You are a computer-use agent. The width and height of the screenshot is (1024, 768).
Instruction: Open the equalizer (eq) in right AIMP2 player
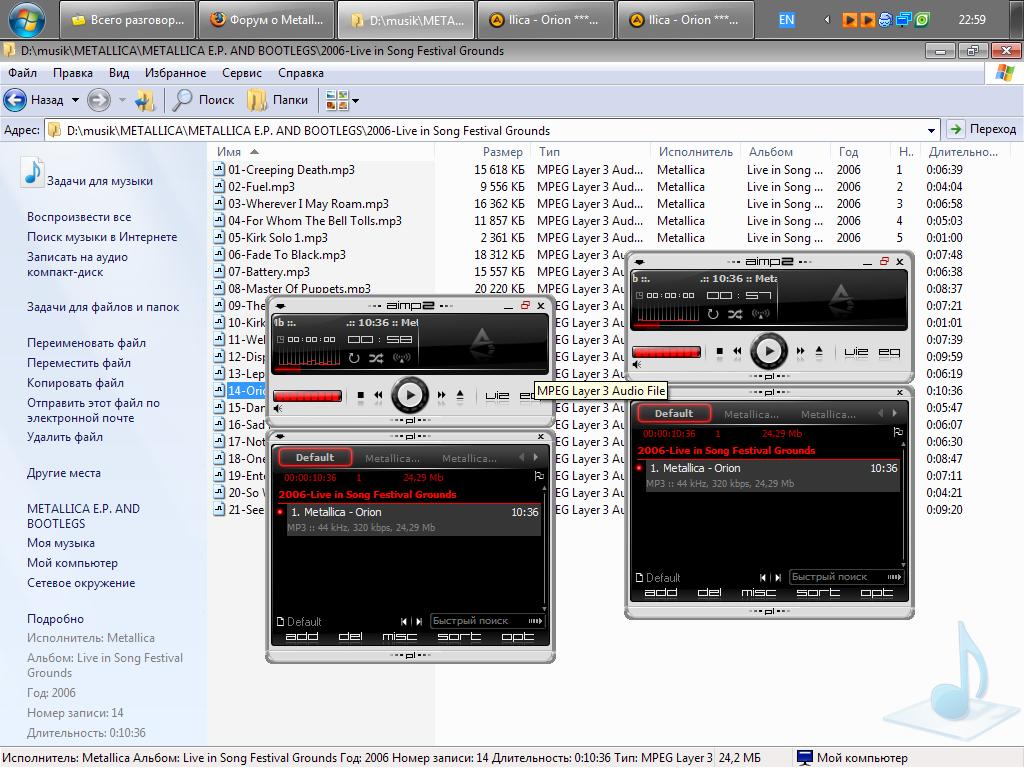tap(889, 352)
